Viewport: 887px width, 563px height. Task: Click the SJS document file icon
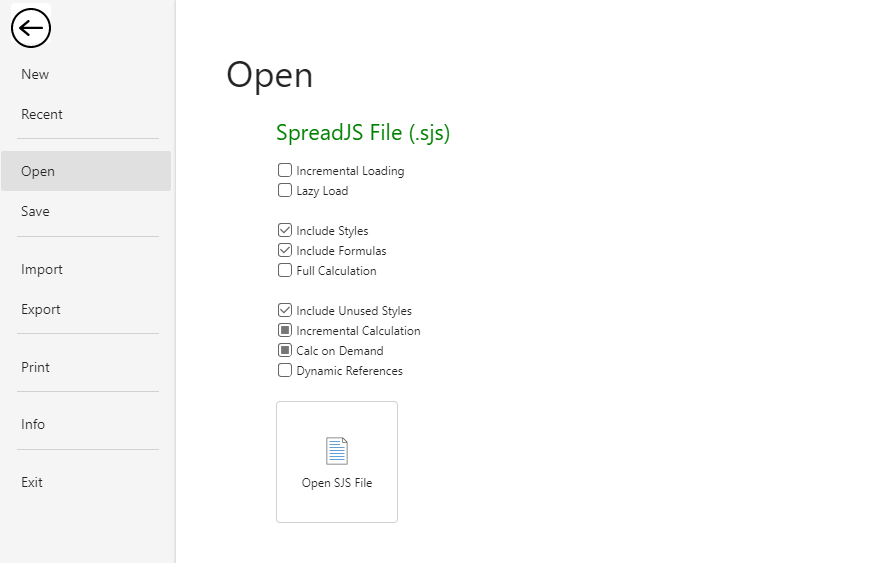[x=337, y=451]
